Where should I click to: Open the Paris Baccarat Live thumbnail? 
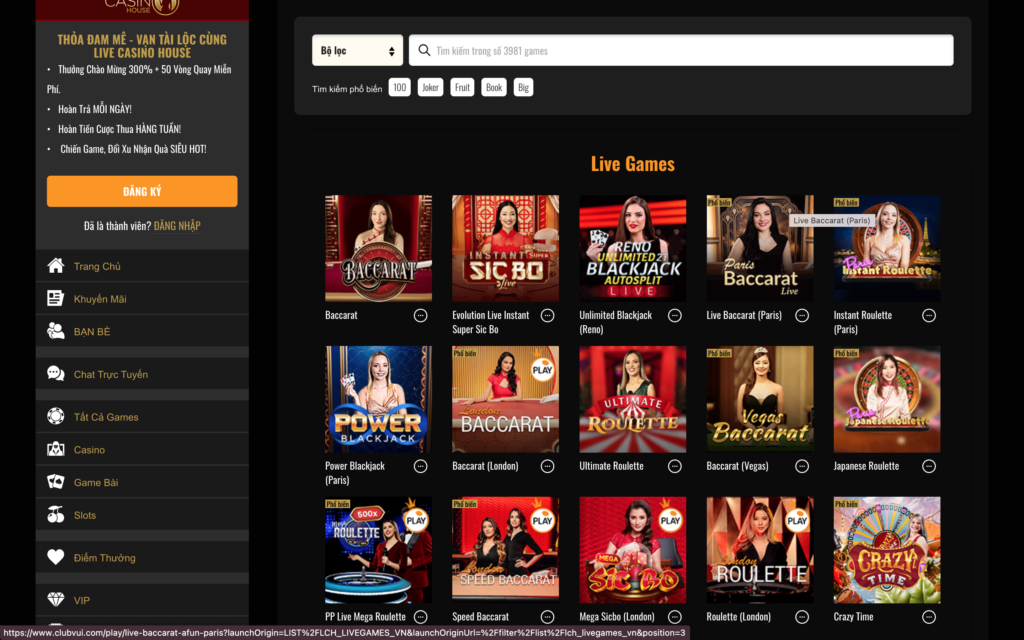click(760, 248)
